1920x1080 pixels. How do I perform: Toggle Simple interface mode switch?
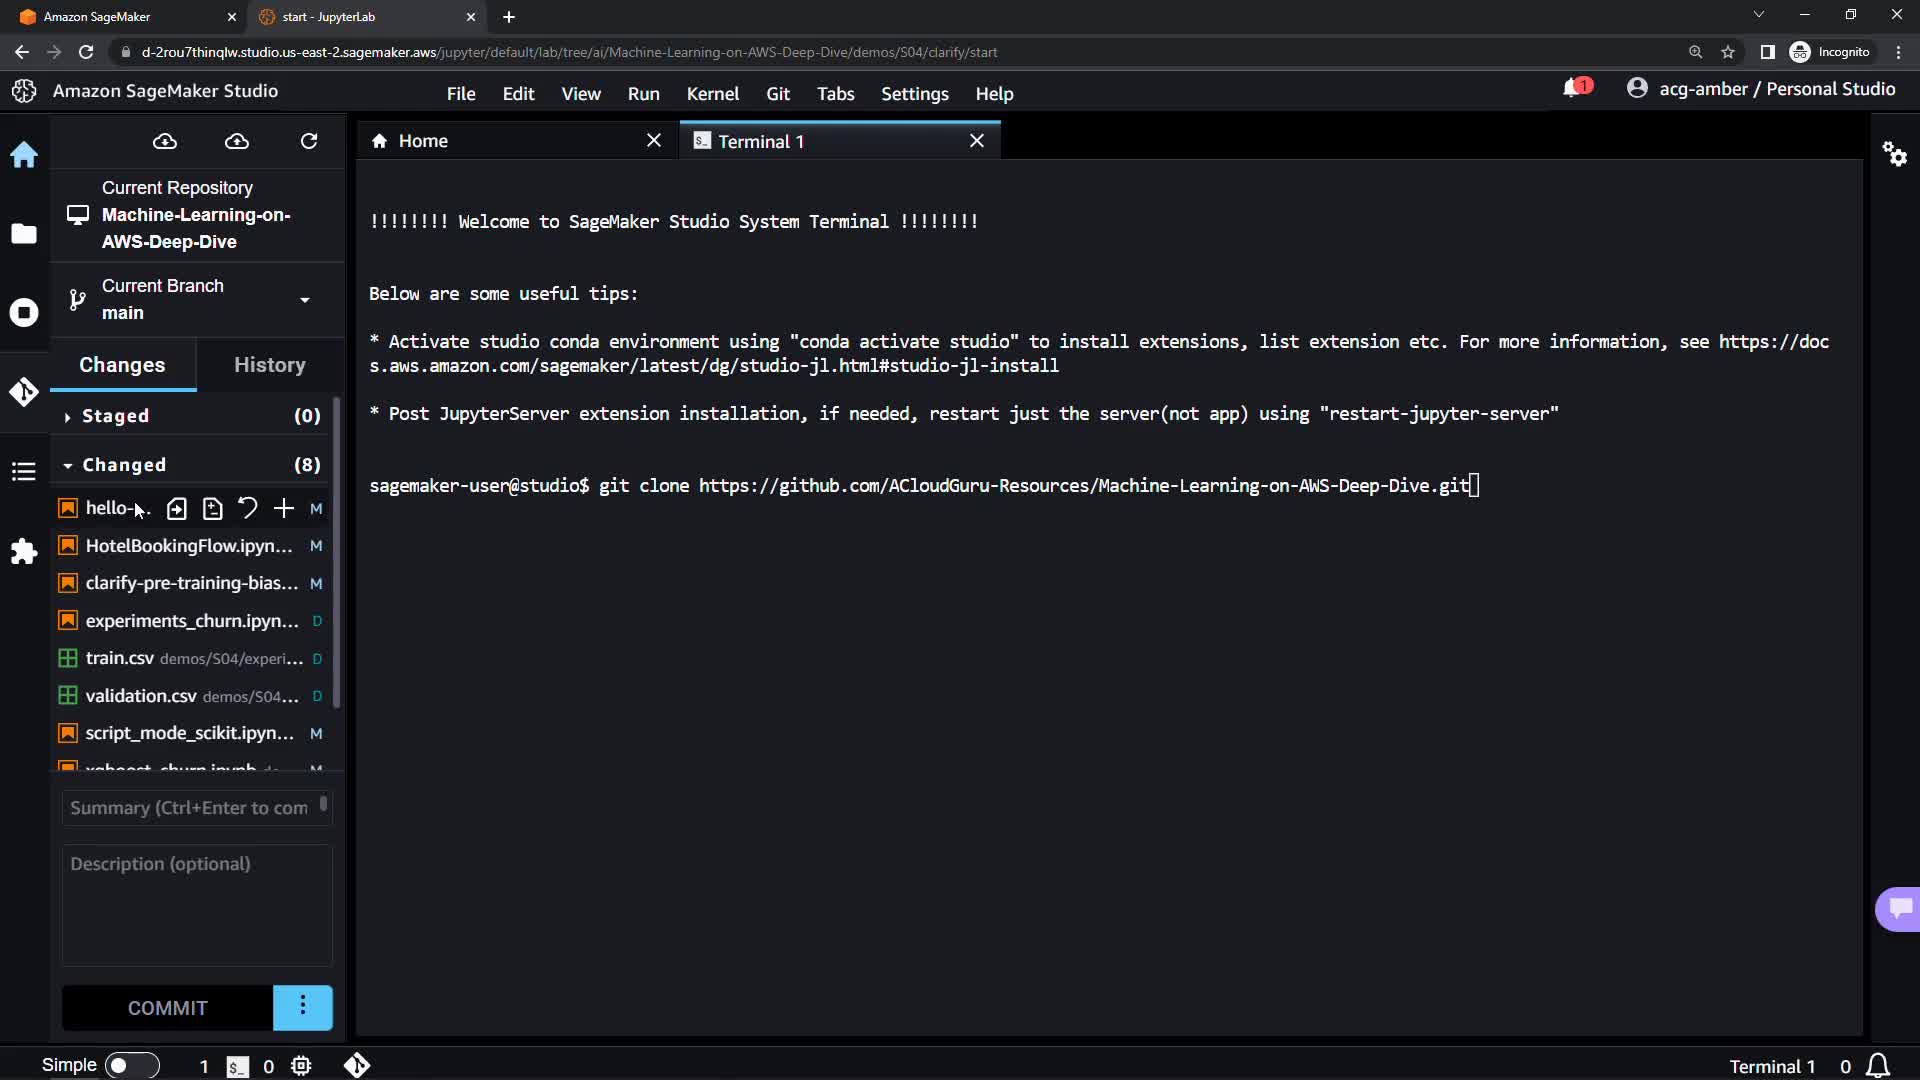point(132,1065)
